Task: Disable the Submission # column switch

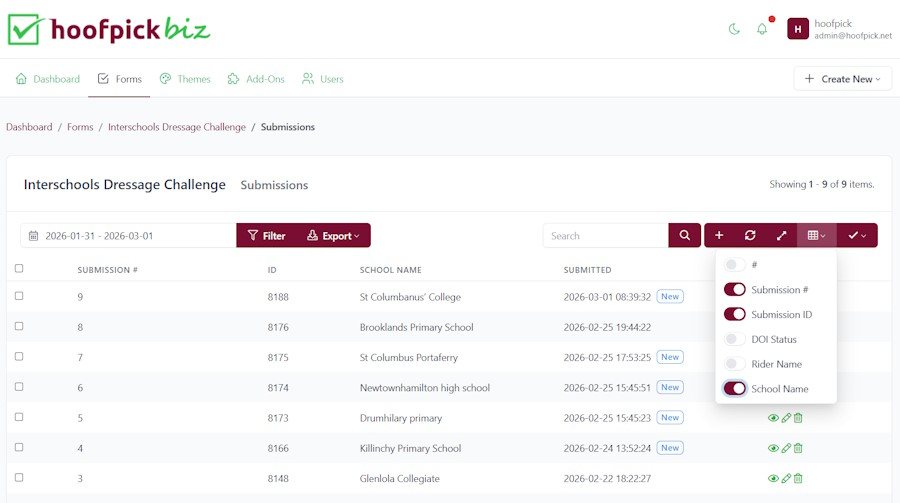Action: [x=735, y=289]
